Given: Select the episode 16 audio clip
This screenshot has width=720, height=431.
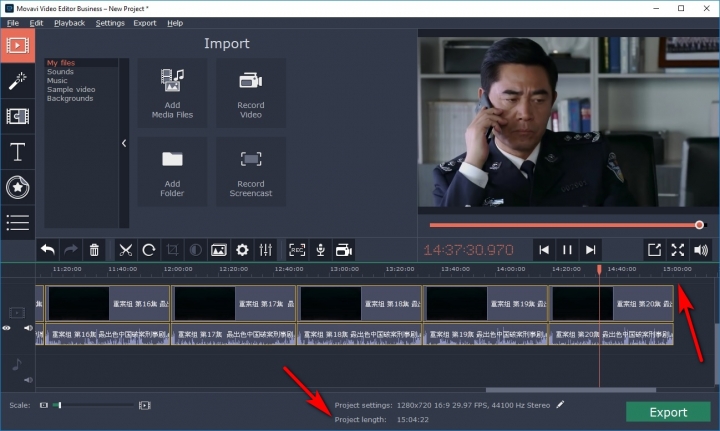Looking at the screenshot, I should point(107,334).
